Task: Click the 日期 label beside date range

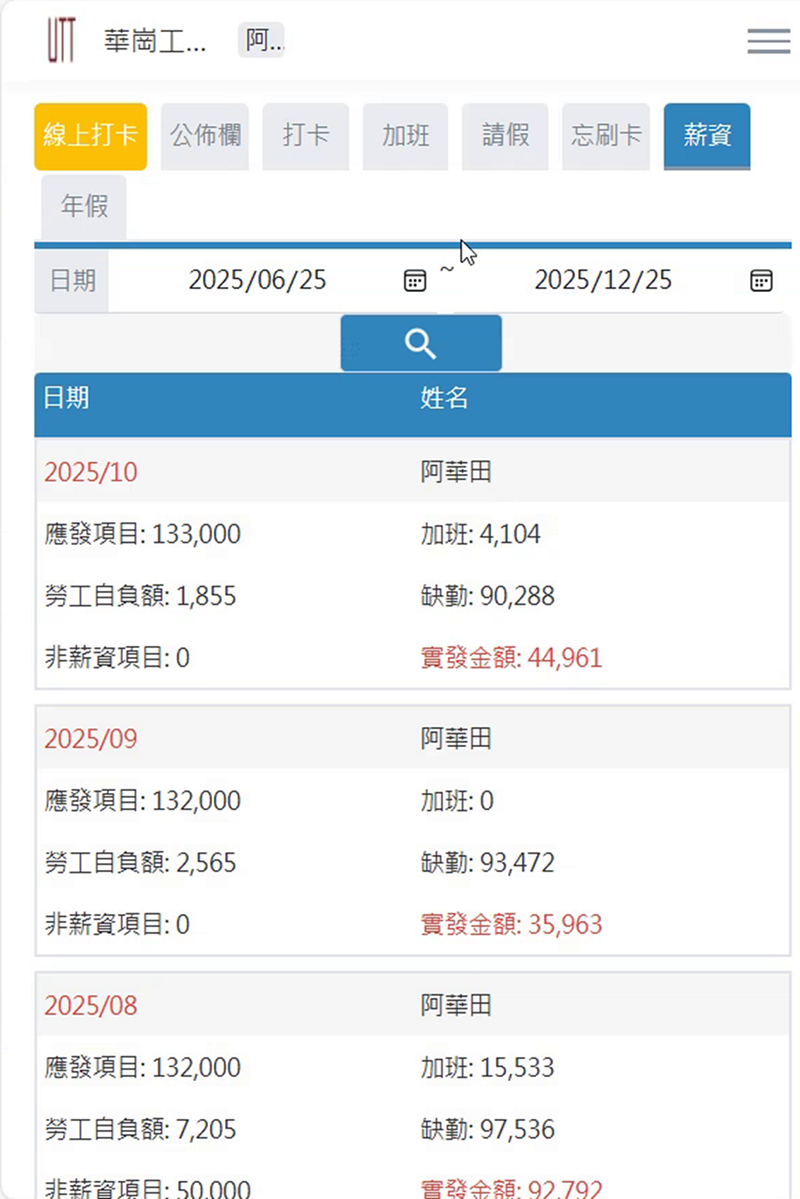Action: 72,281
